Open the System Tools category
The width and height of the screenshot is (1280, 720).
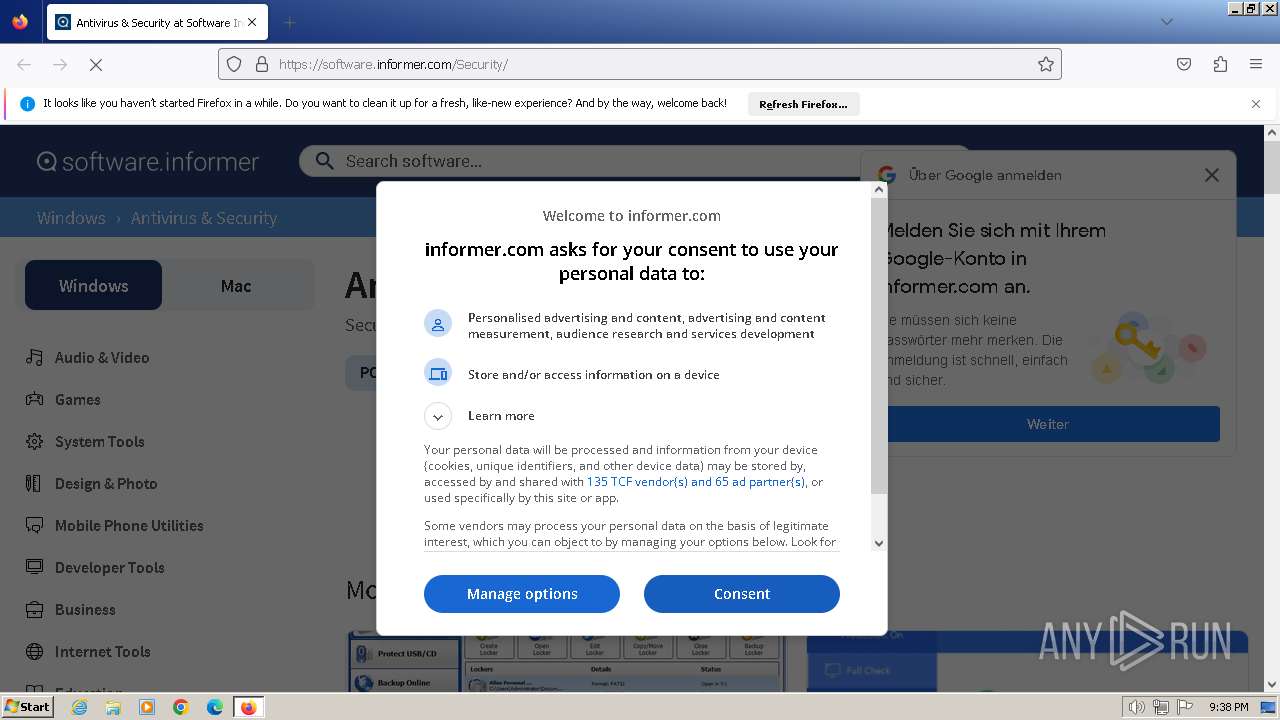tap(100, 442)
